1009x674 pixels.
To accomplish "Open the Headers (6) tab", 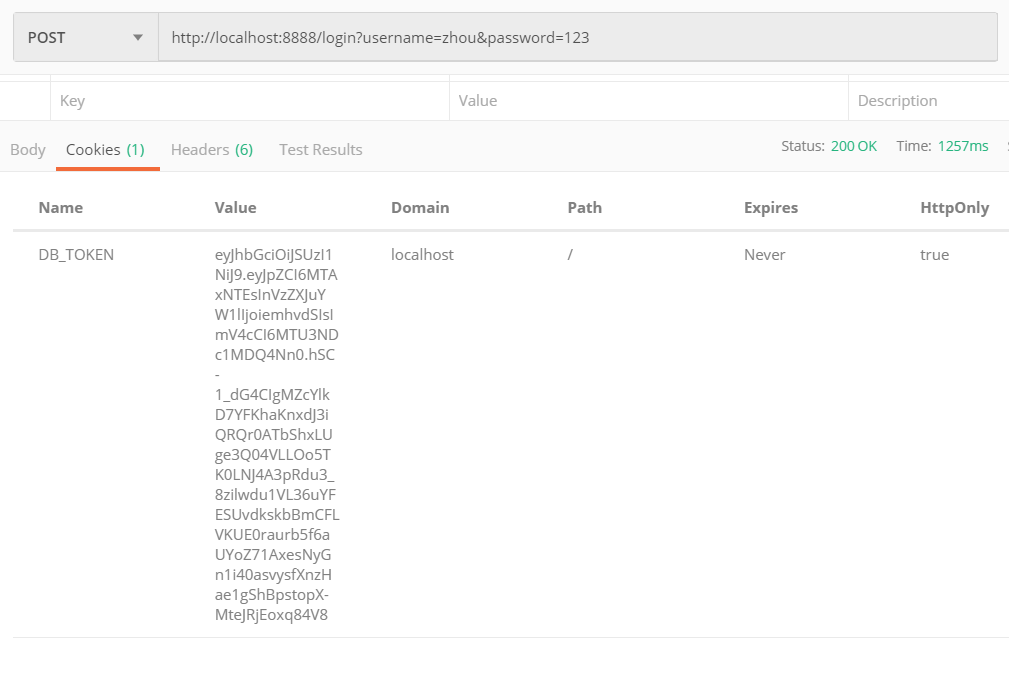I will 211,149.
